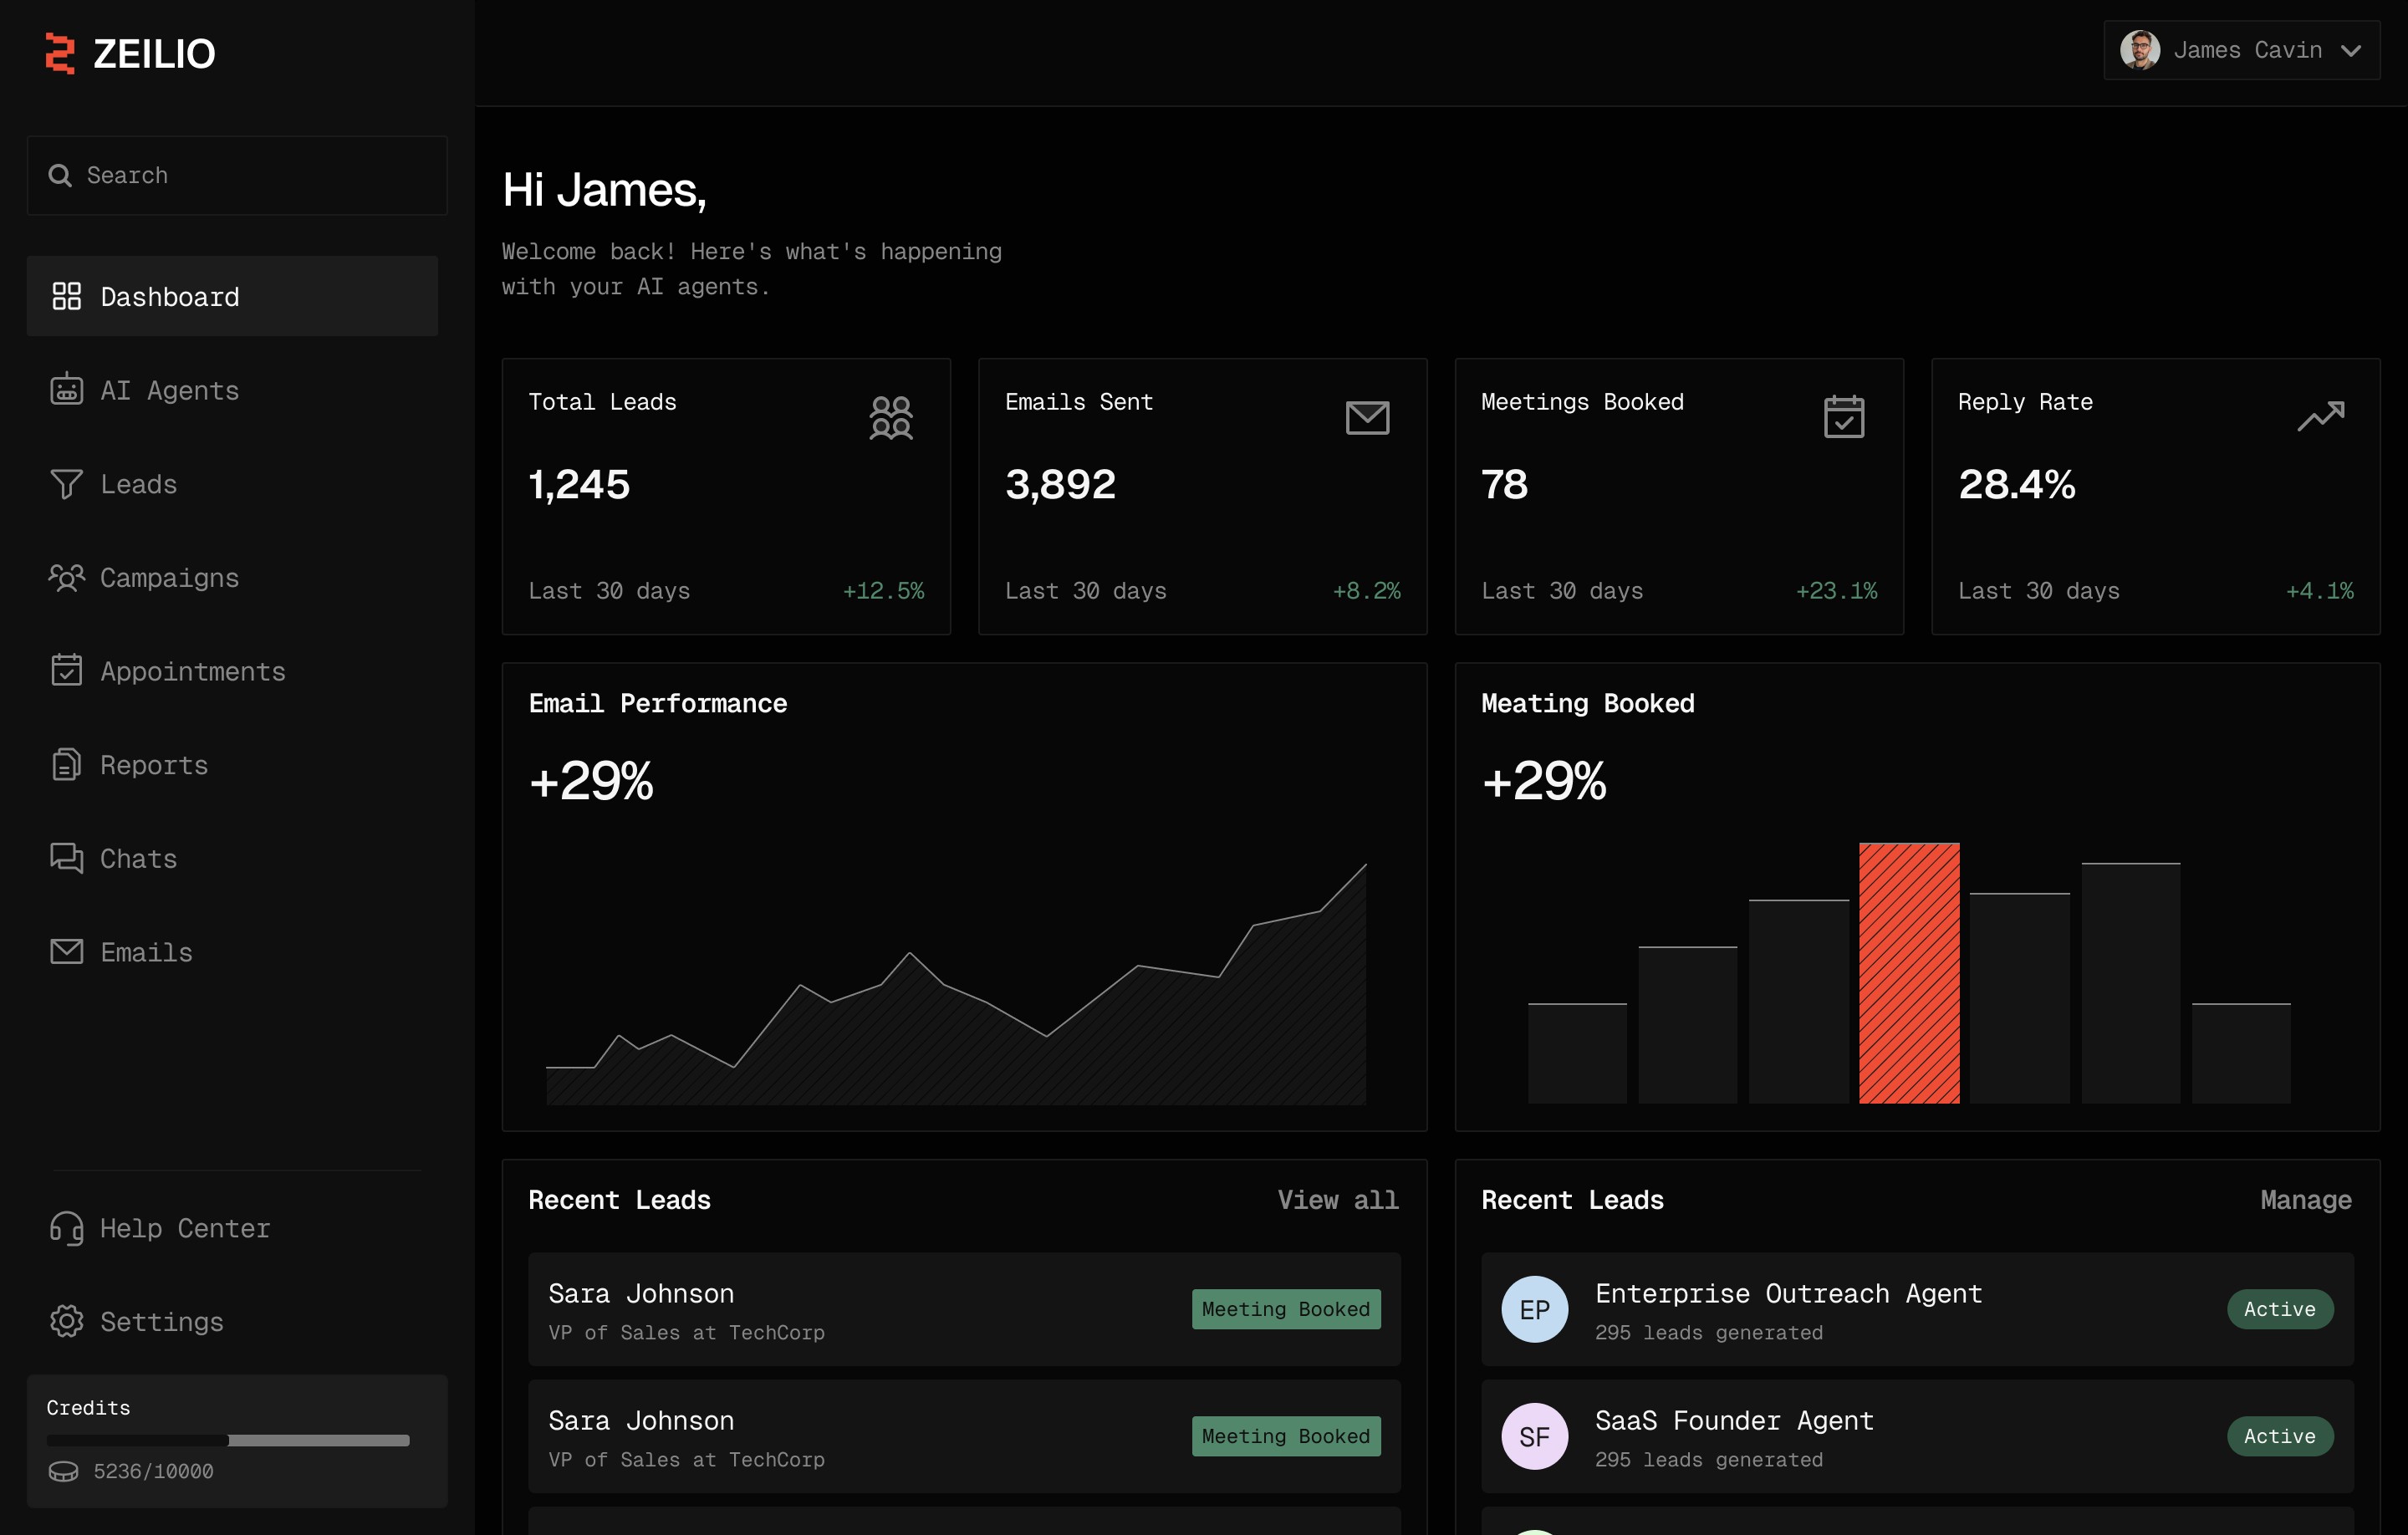The image size is (2408, 1535).
Task: Click the AI Agents robot icon
Action: coord(66,389)
